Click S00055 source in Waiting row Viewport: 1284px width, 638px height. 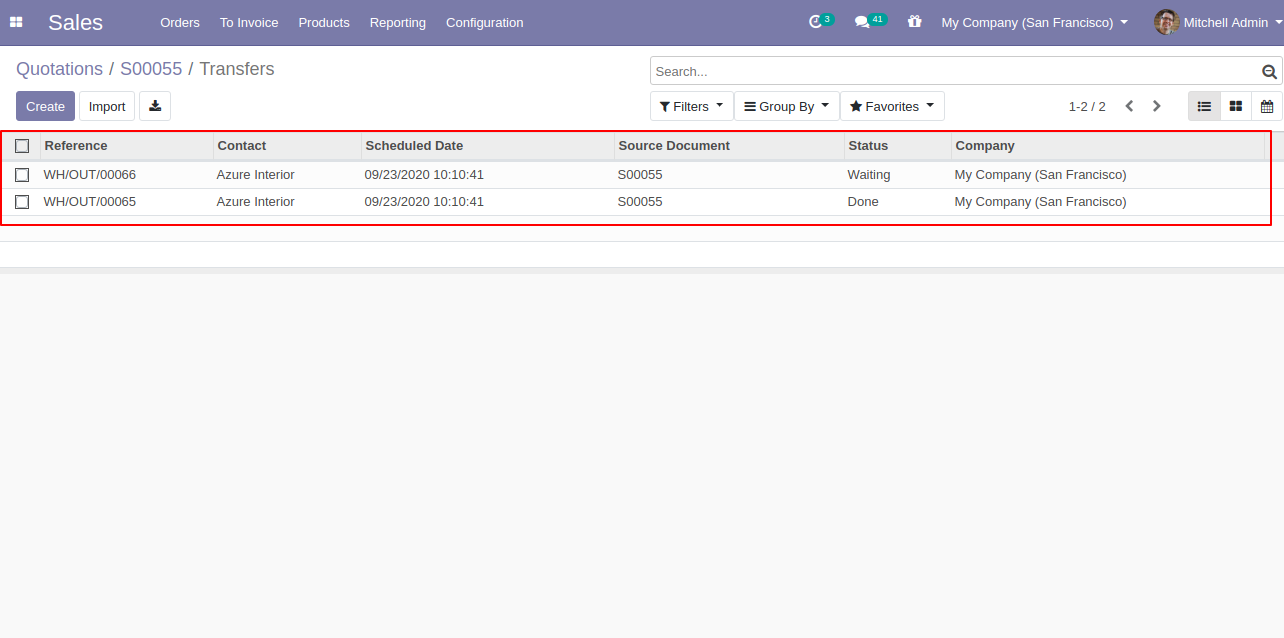click(x=640, y=175)
